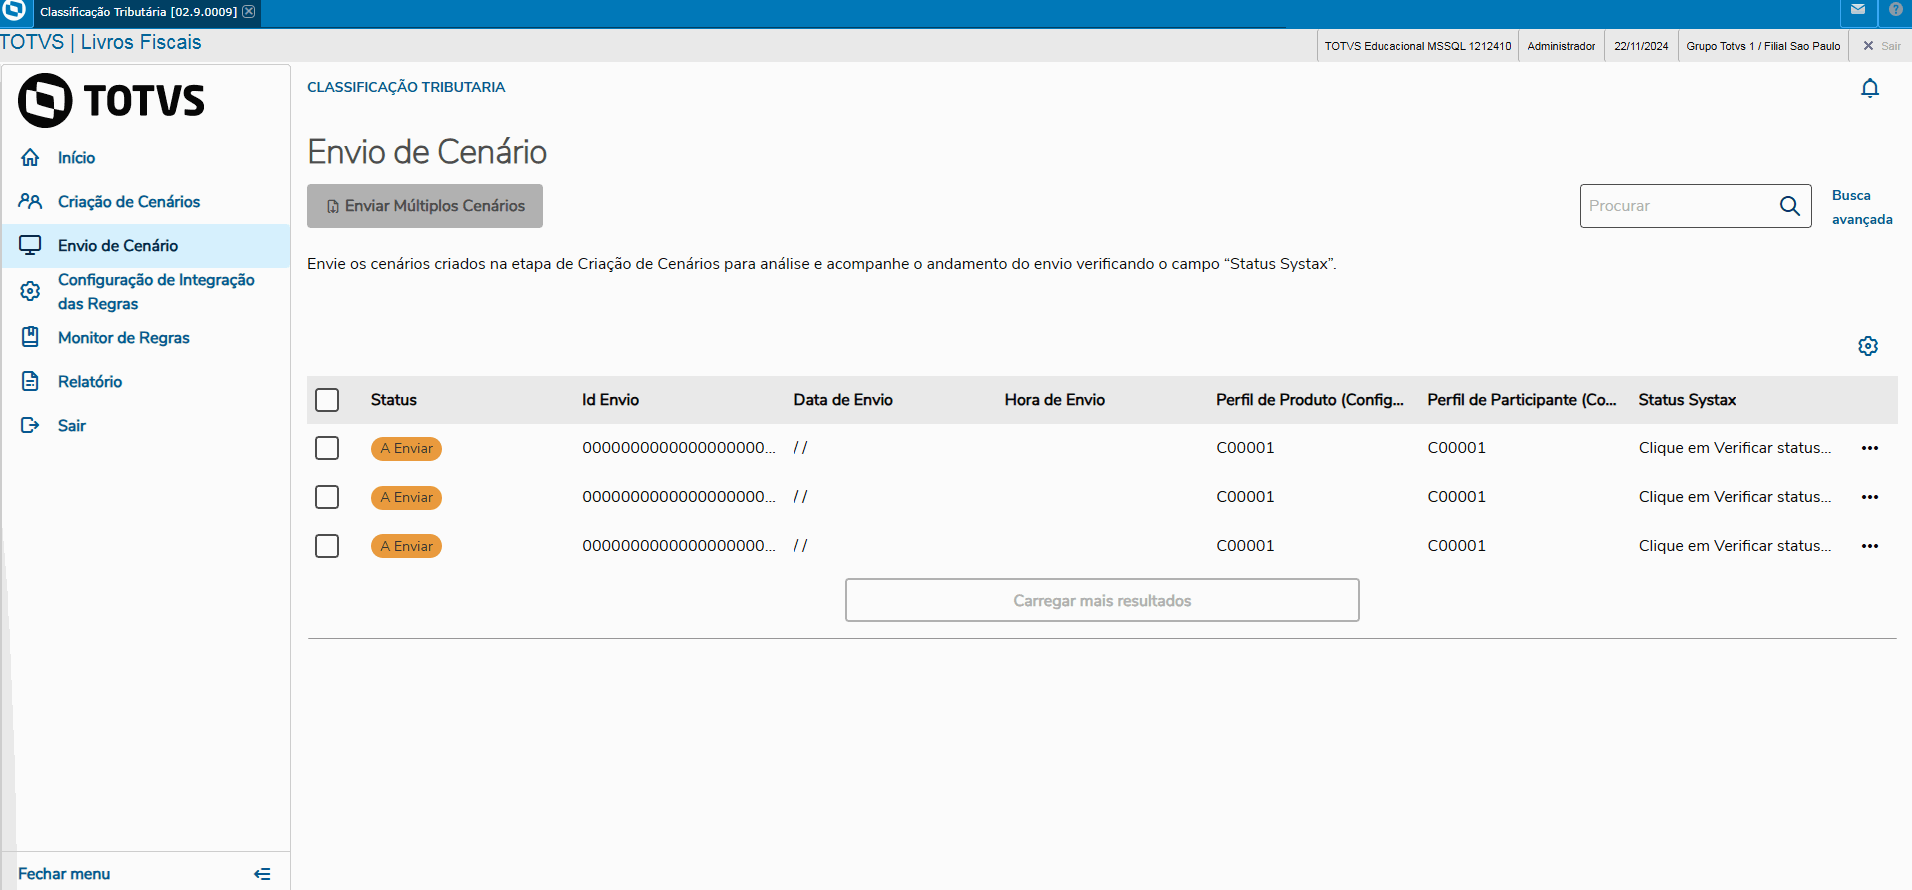The height and width of the screenshot is (890, 1912).
Task: Click the Hora de Envio column header
Action: [1055, 400]
